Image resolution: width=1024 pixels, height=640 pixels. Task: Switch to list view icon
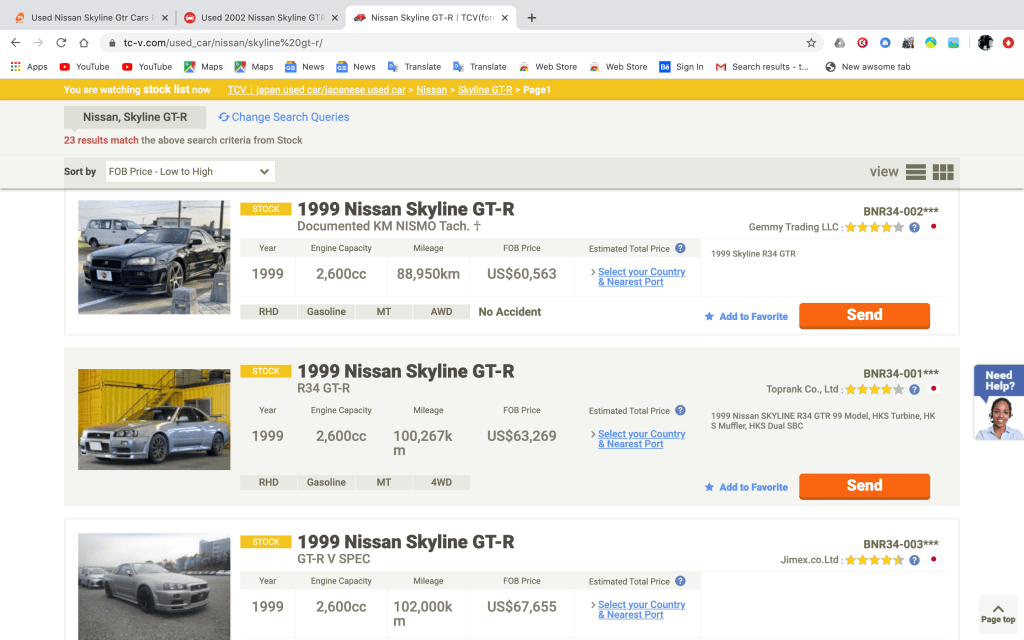[915, 172]
